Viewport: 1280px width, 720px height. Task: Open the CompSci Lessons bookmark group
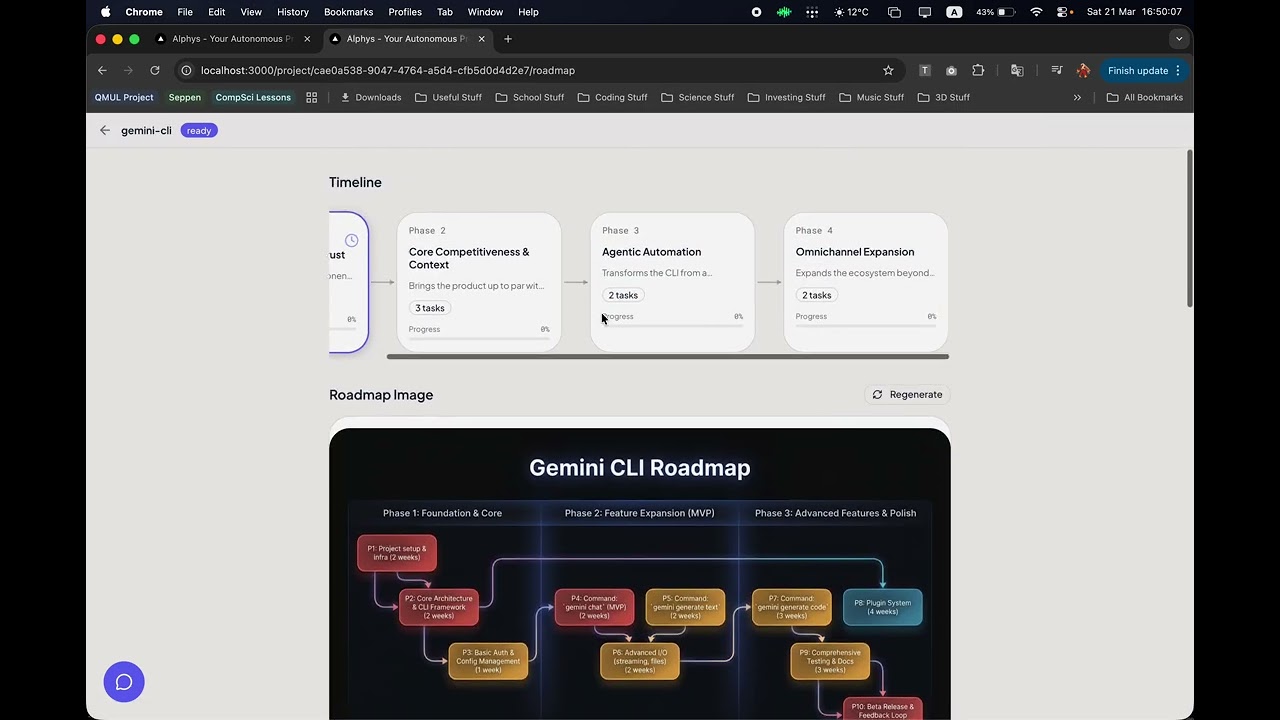tap(253, 97)
